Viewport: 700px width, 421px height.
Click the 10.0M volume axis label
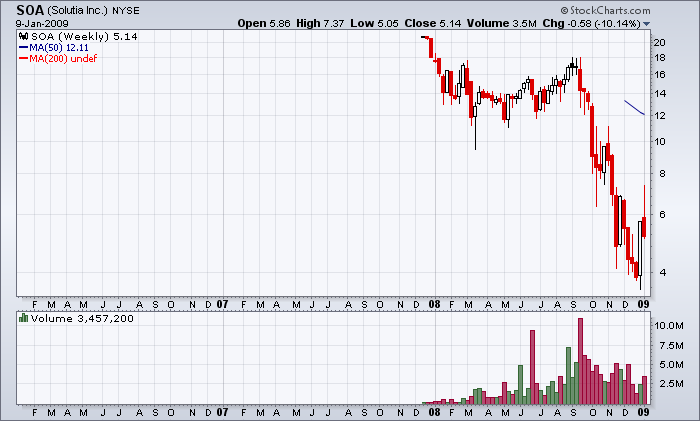(669, 325)
